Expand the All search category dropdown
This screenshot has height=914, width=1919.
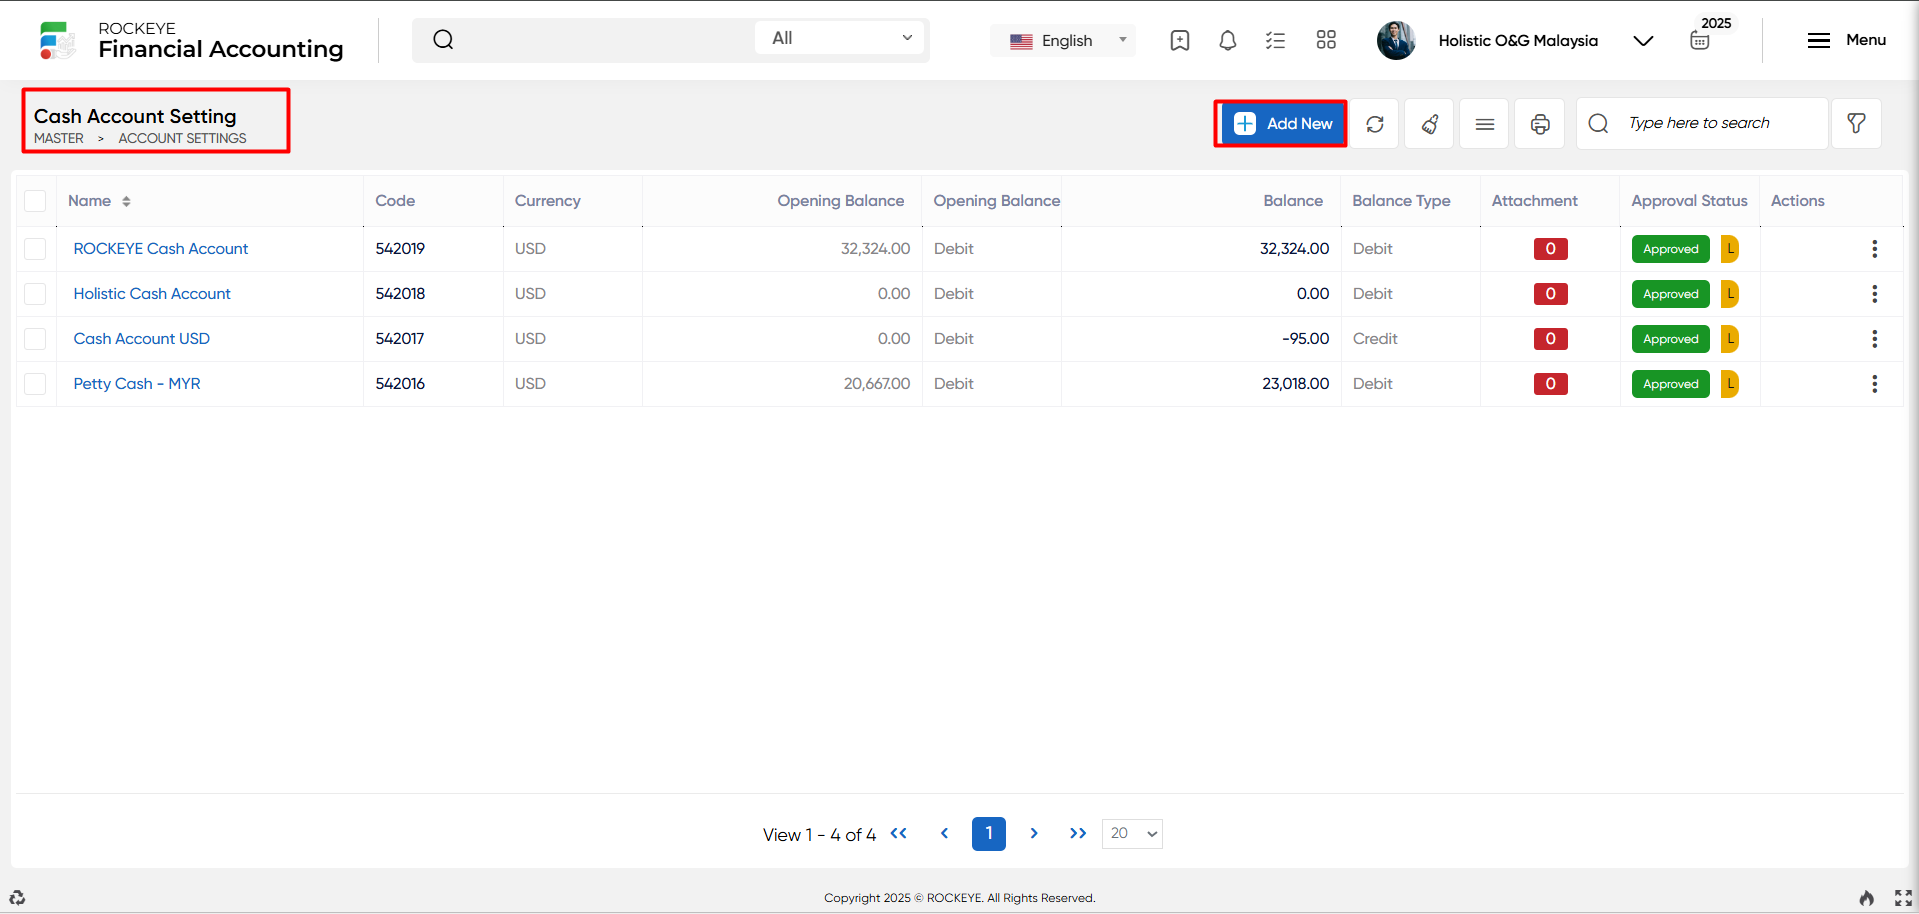(840, 38)
